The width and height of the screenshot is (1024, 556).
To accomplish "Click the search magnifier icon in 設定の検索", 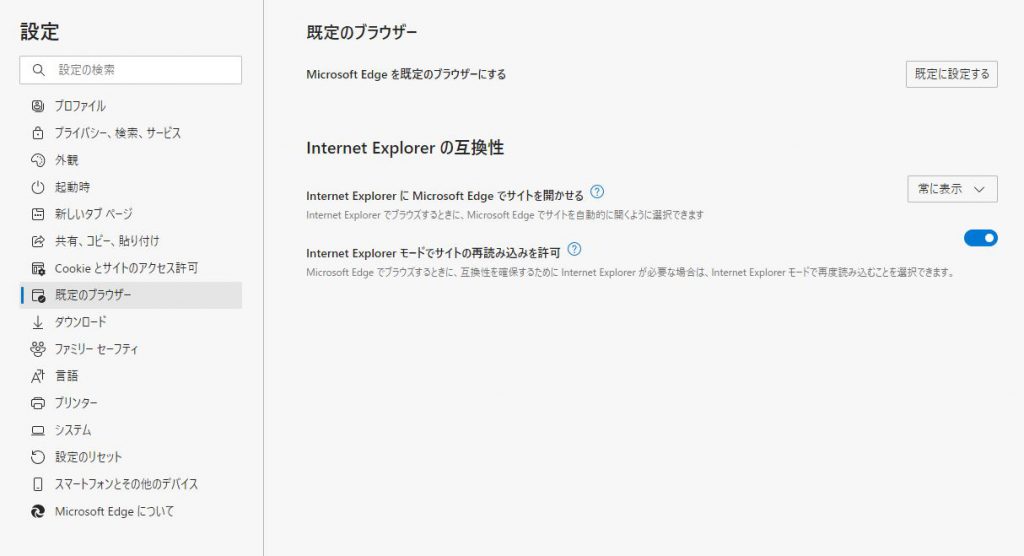I will tap(39, 70).
